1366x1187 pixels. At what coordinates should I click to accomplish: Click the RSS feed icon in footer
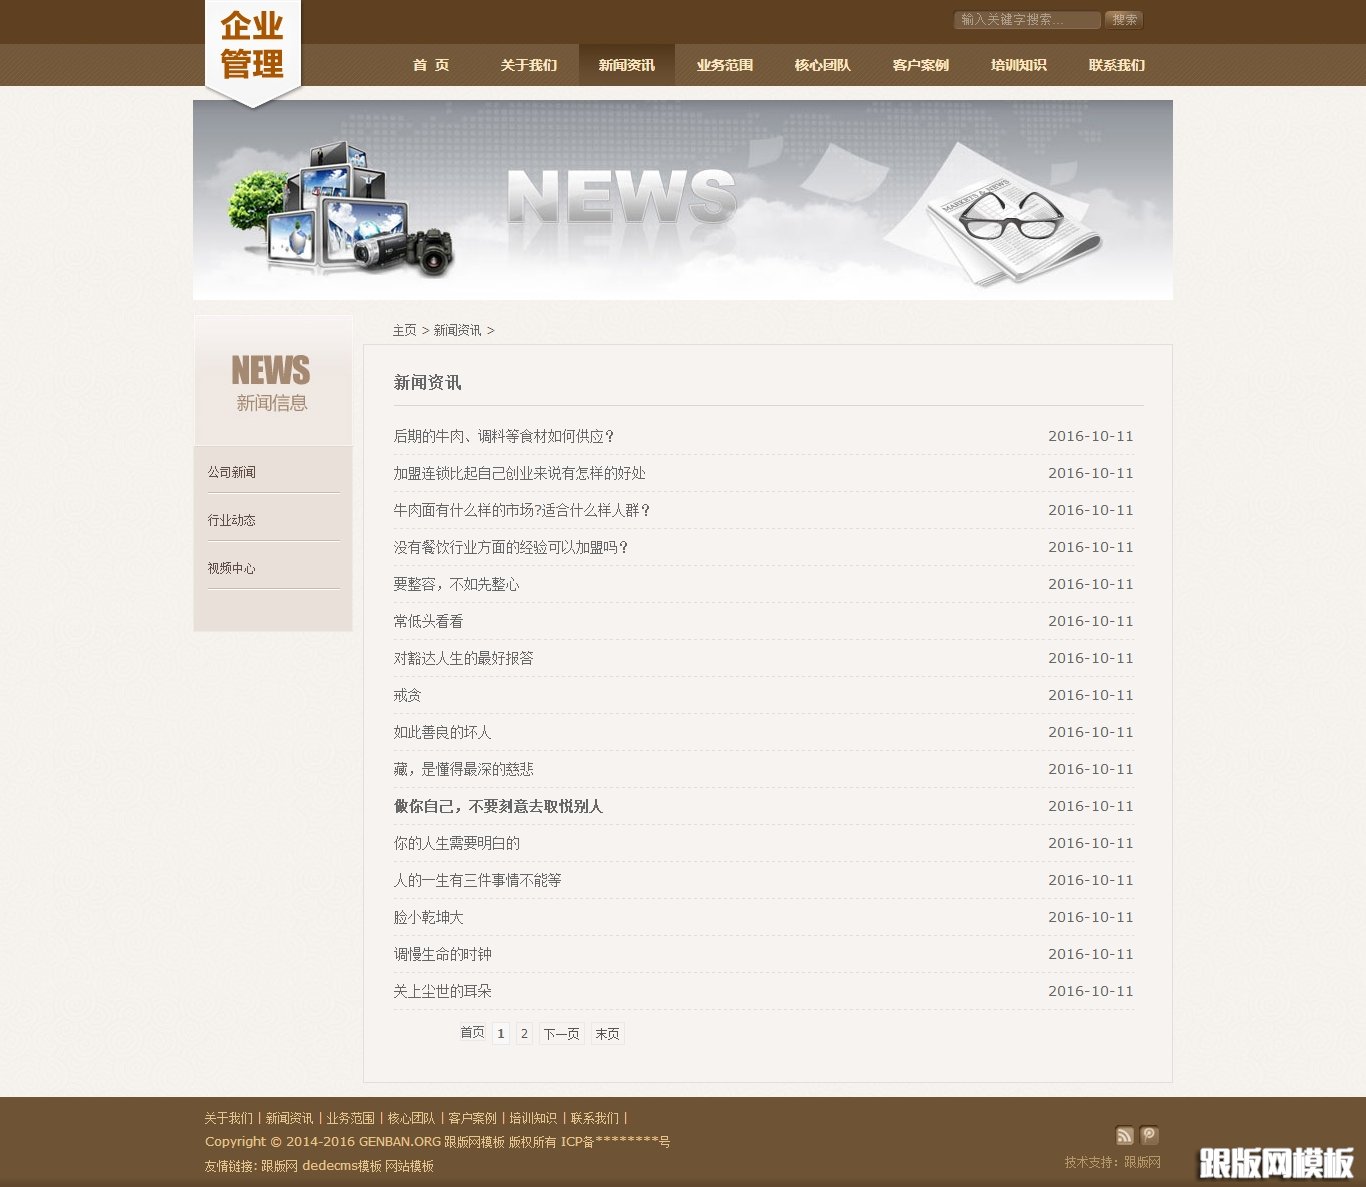[x=1125, y=1136]
